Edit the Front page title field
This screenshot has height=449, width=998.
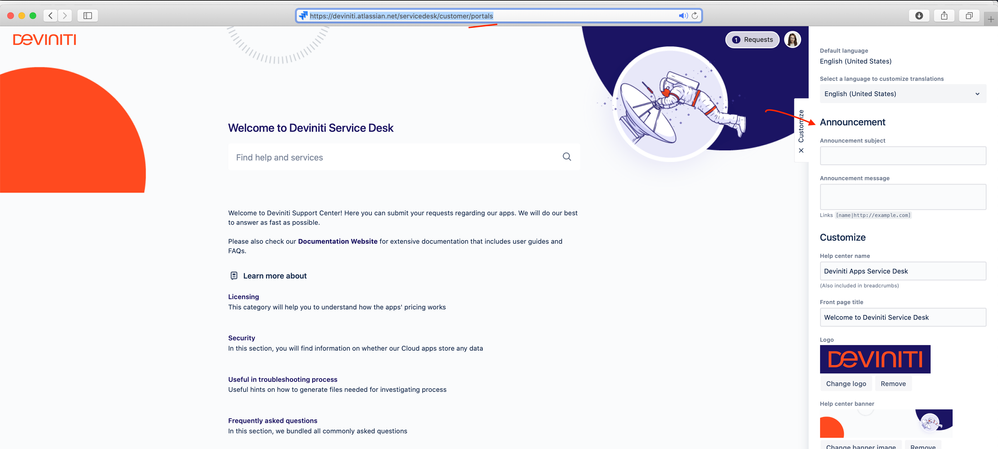(903, 317)
